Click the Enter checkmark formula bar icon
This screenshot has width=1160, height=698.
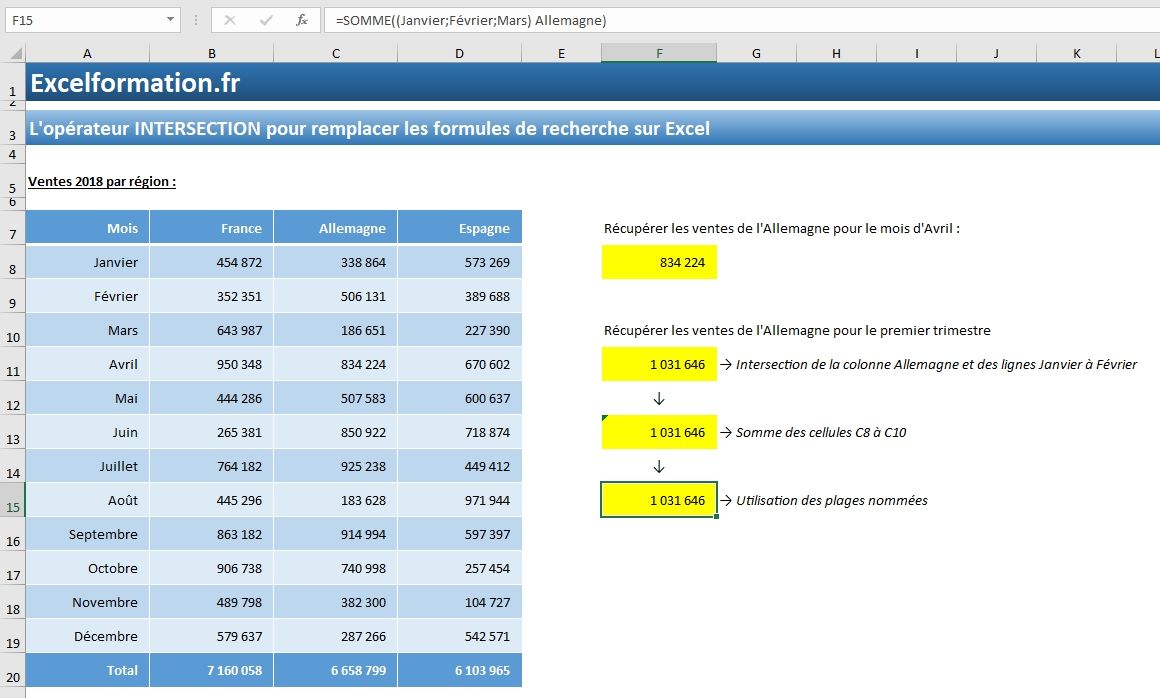[266, 20]
